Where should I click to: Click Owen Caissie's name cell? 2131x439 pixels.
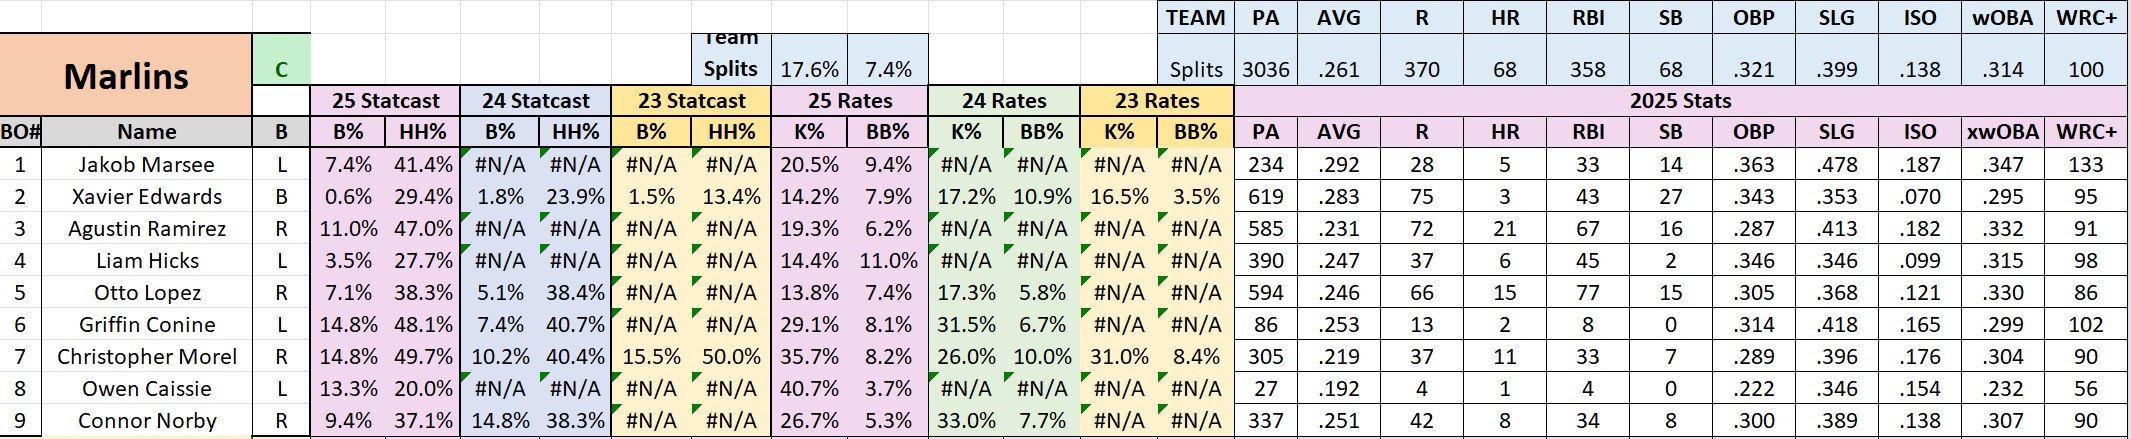146,389
